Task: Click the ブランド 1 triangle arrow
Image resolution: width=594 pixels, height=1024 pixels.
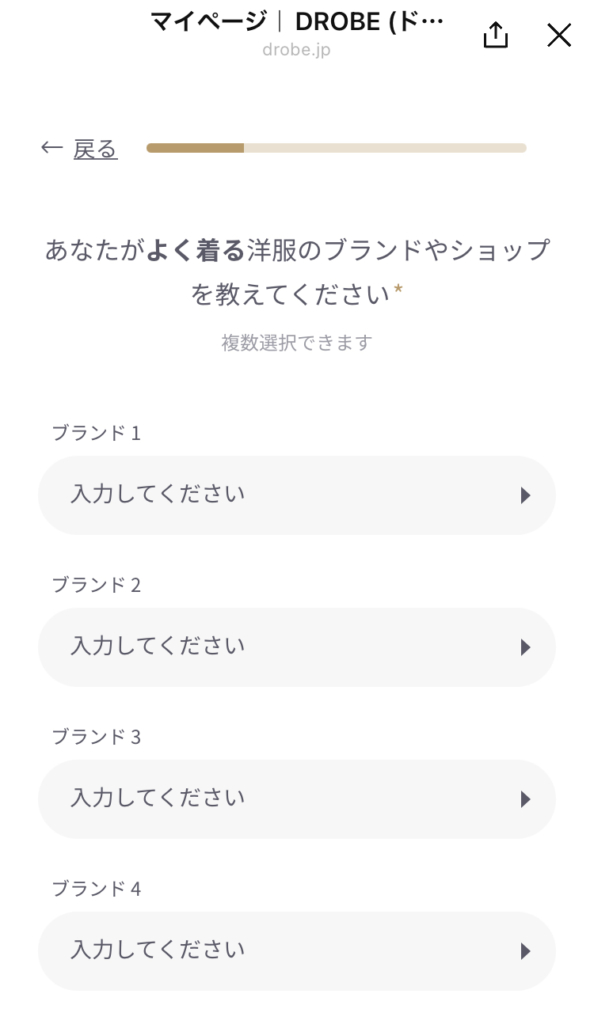Action: (x=525, y=496)
